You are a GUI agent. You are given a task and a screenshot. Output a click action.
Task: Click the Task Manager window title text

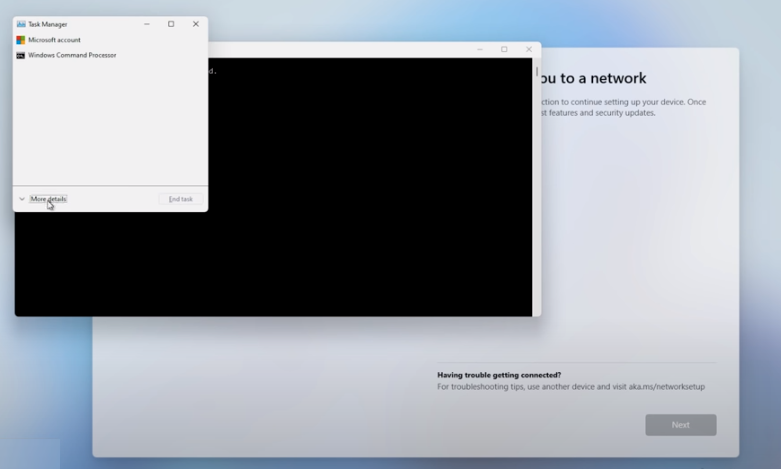(48, 24)
